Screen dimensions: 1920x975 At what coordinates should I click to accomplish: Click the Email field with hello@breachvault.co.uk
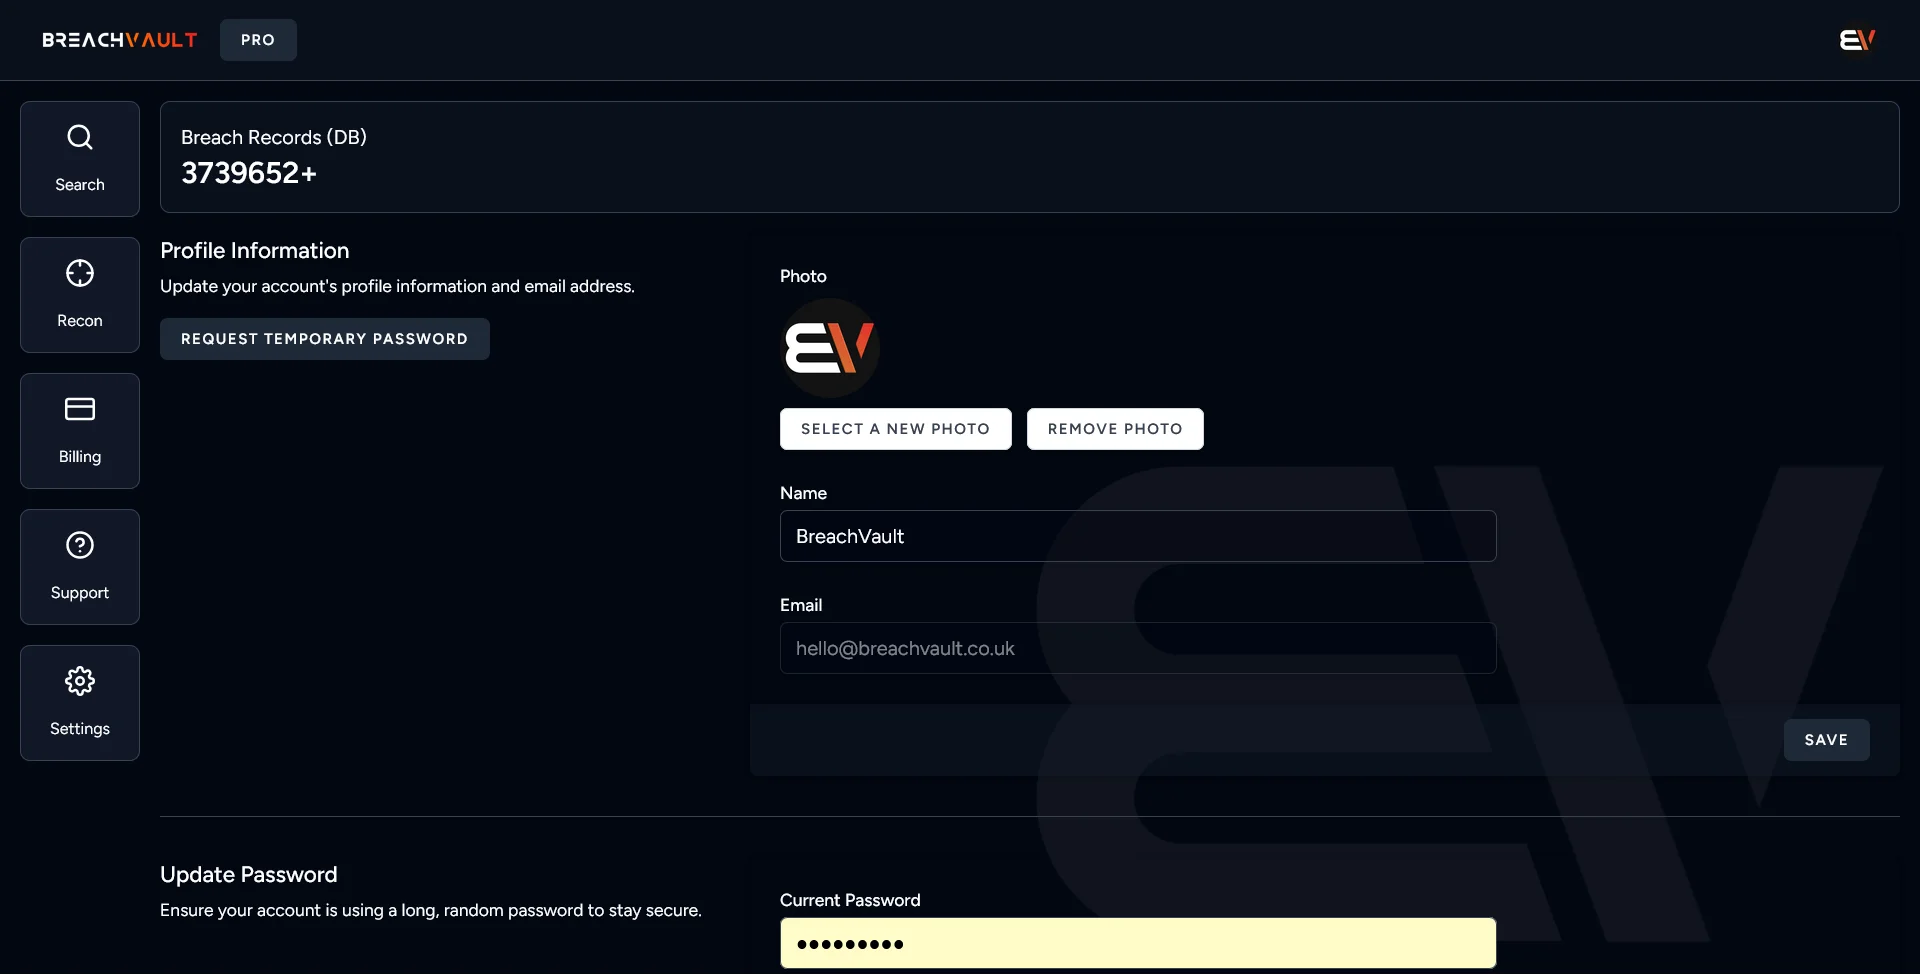[x=1137, y=648]
